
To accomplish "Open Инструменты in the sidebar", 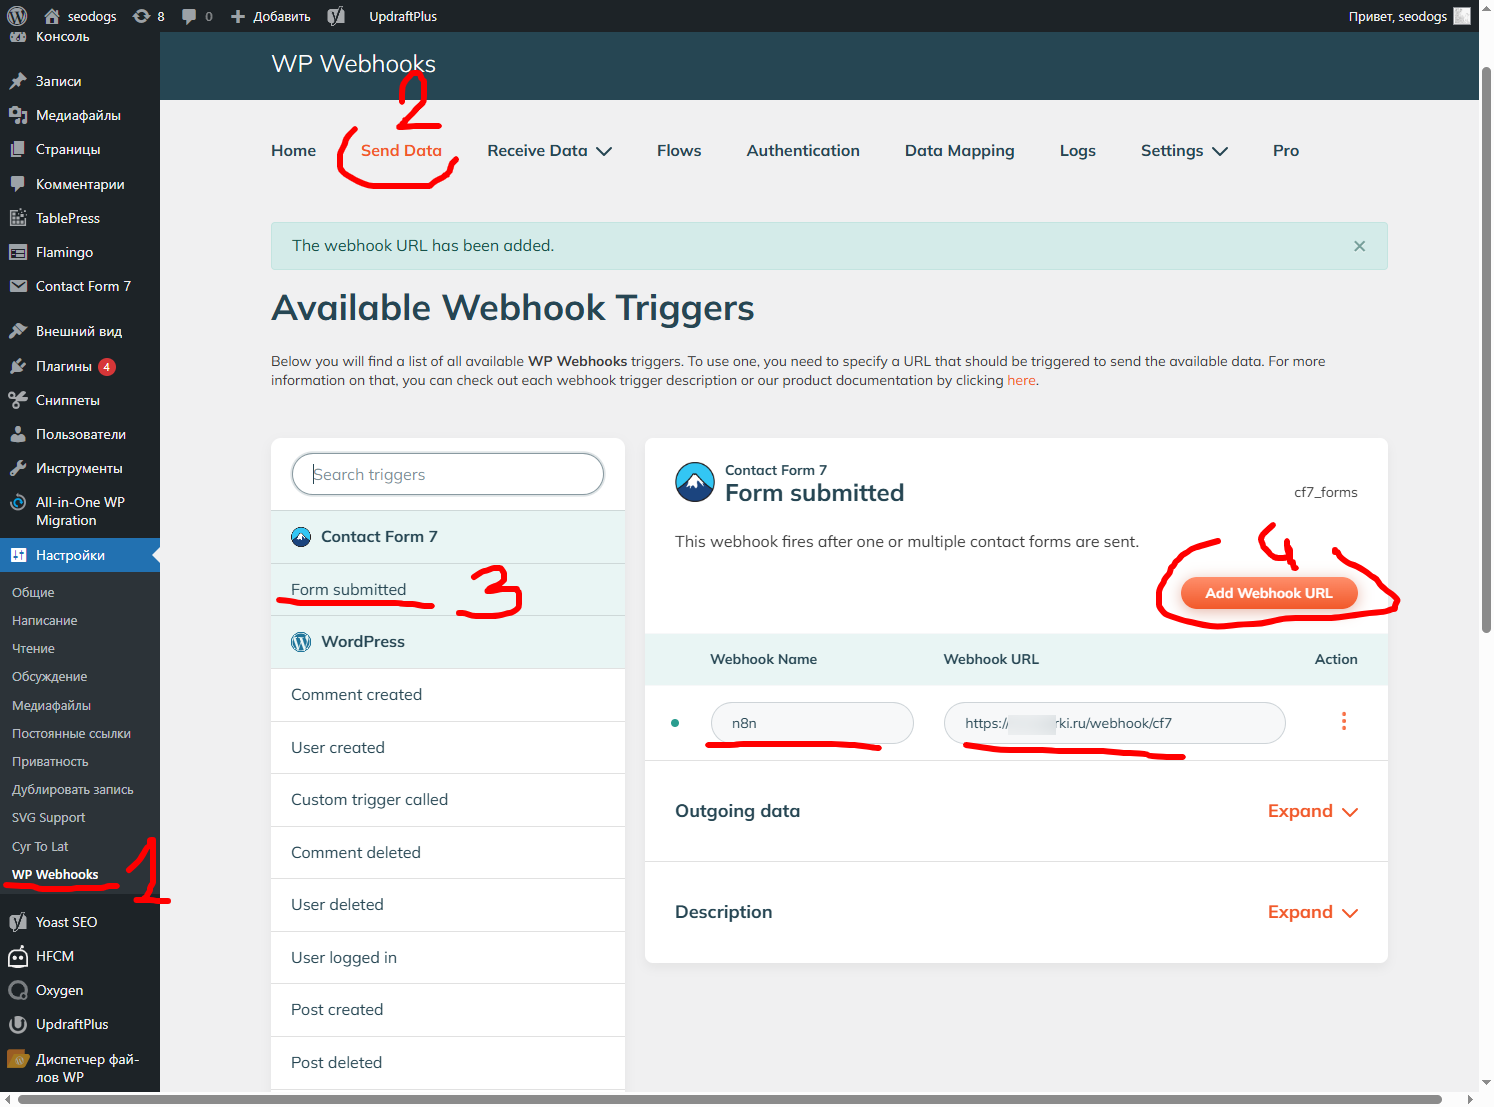I will [x=80, y=468].
